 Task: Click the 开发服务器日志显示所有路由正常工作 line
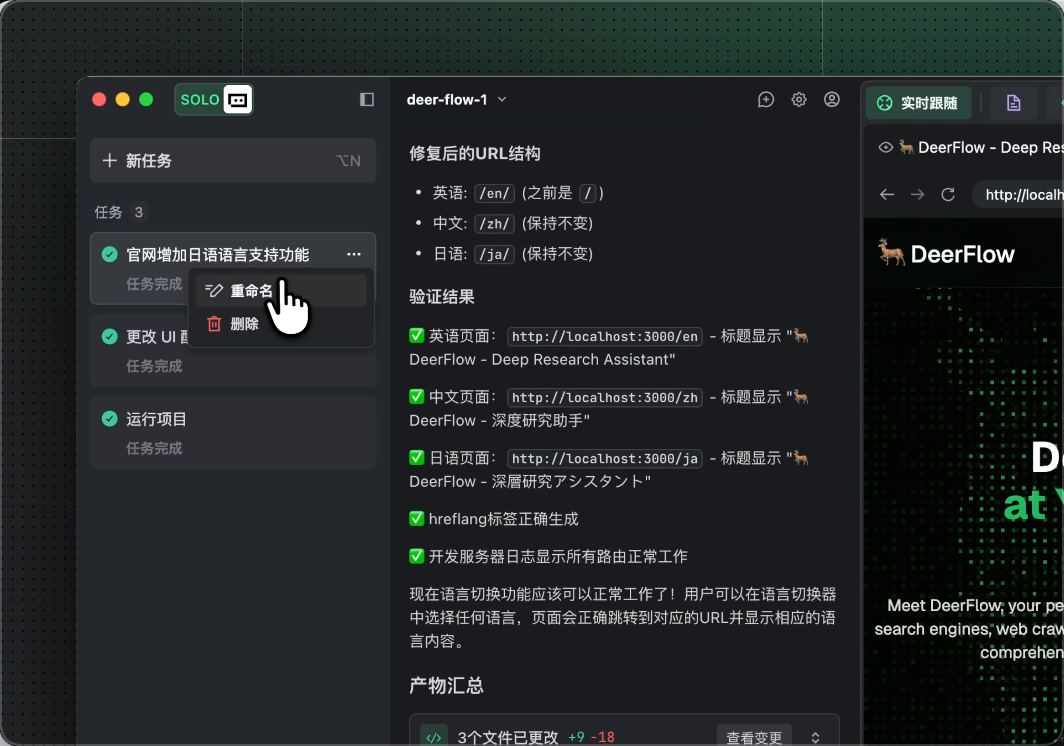pos(548,557)
